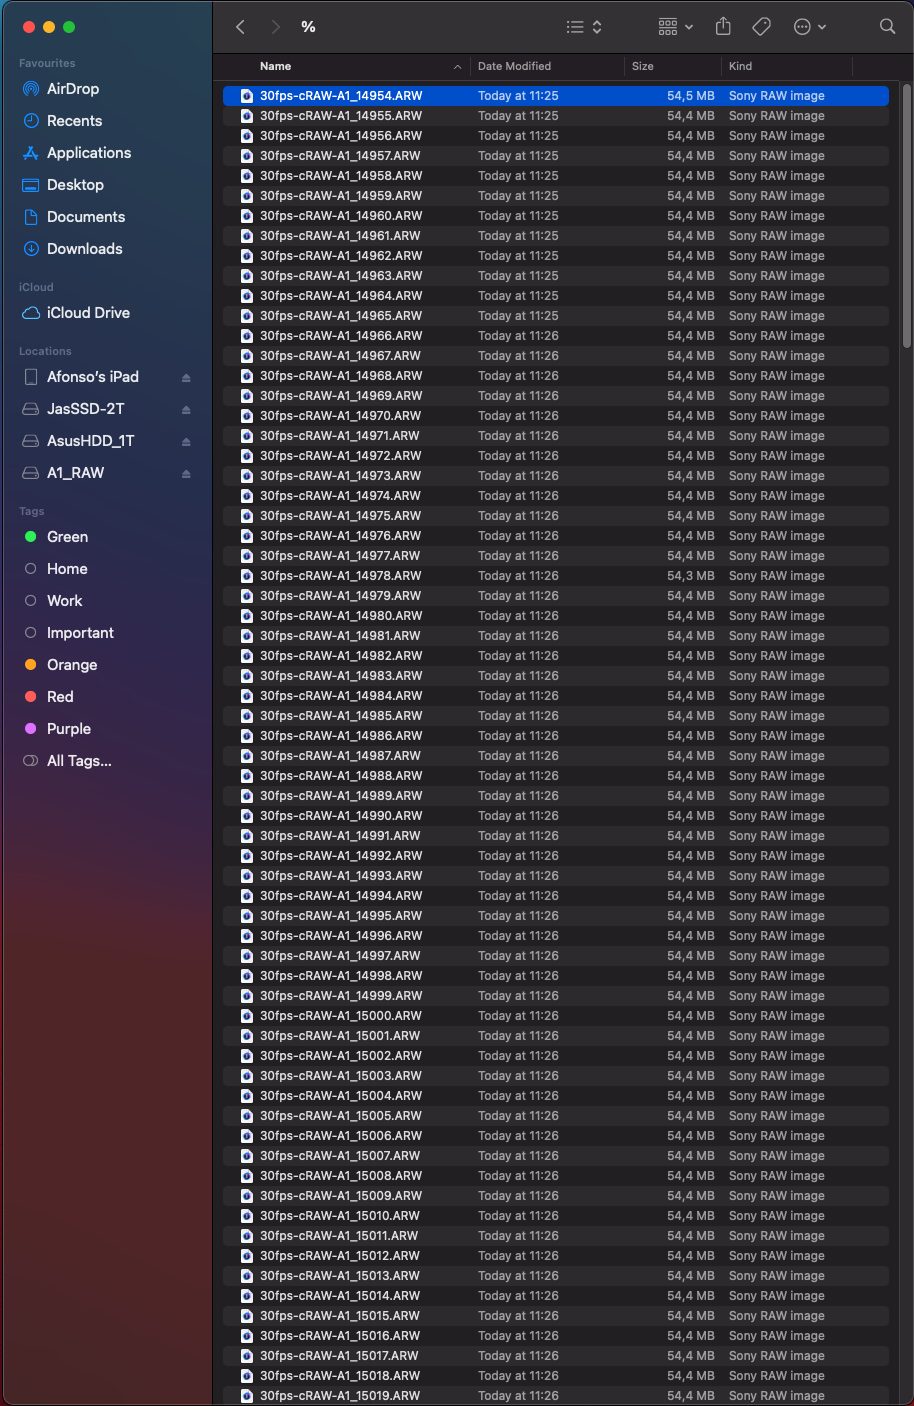Select the JasSSD-2T drive

tap(86, 409)
